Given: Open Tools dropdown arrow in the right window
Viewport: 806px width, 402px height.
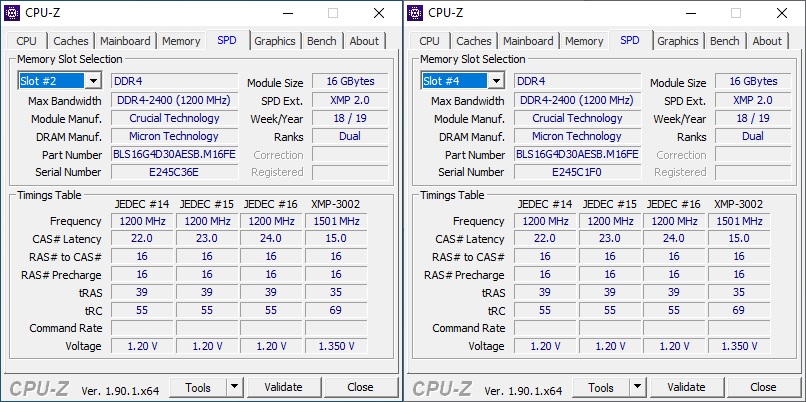Looking at the screenshot, I should click(x=637, y=387).
